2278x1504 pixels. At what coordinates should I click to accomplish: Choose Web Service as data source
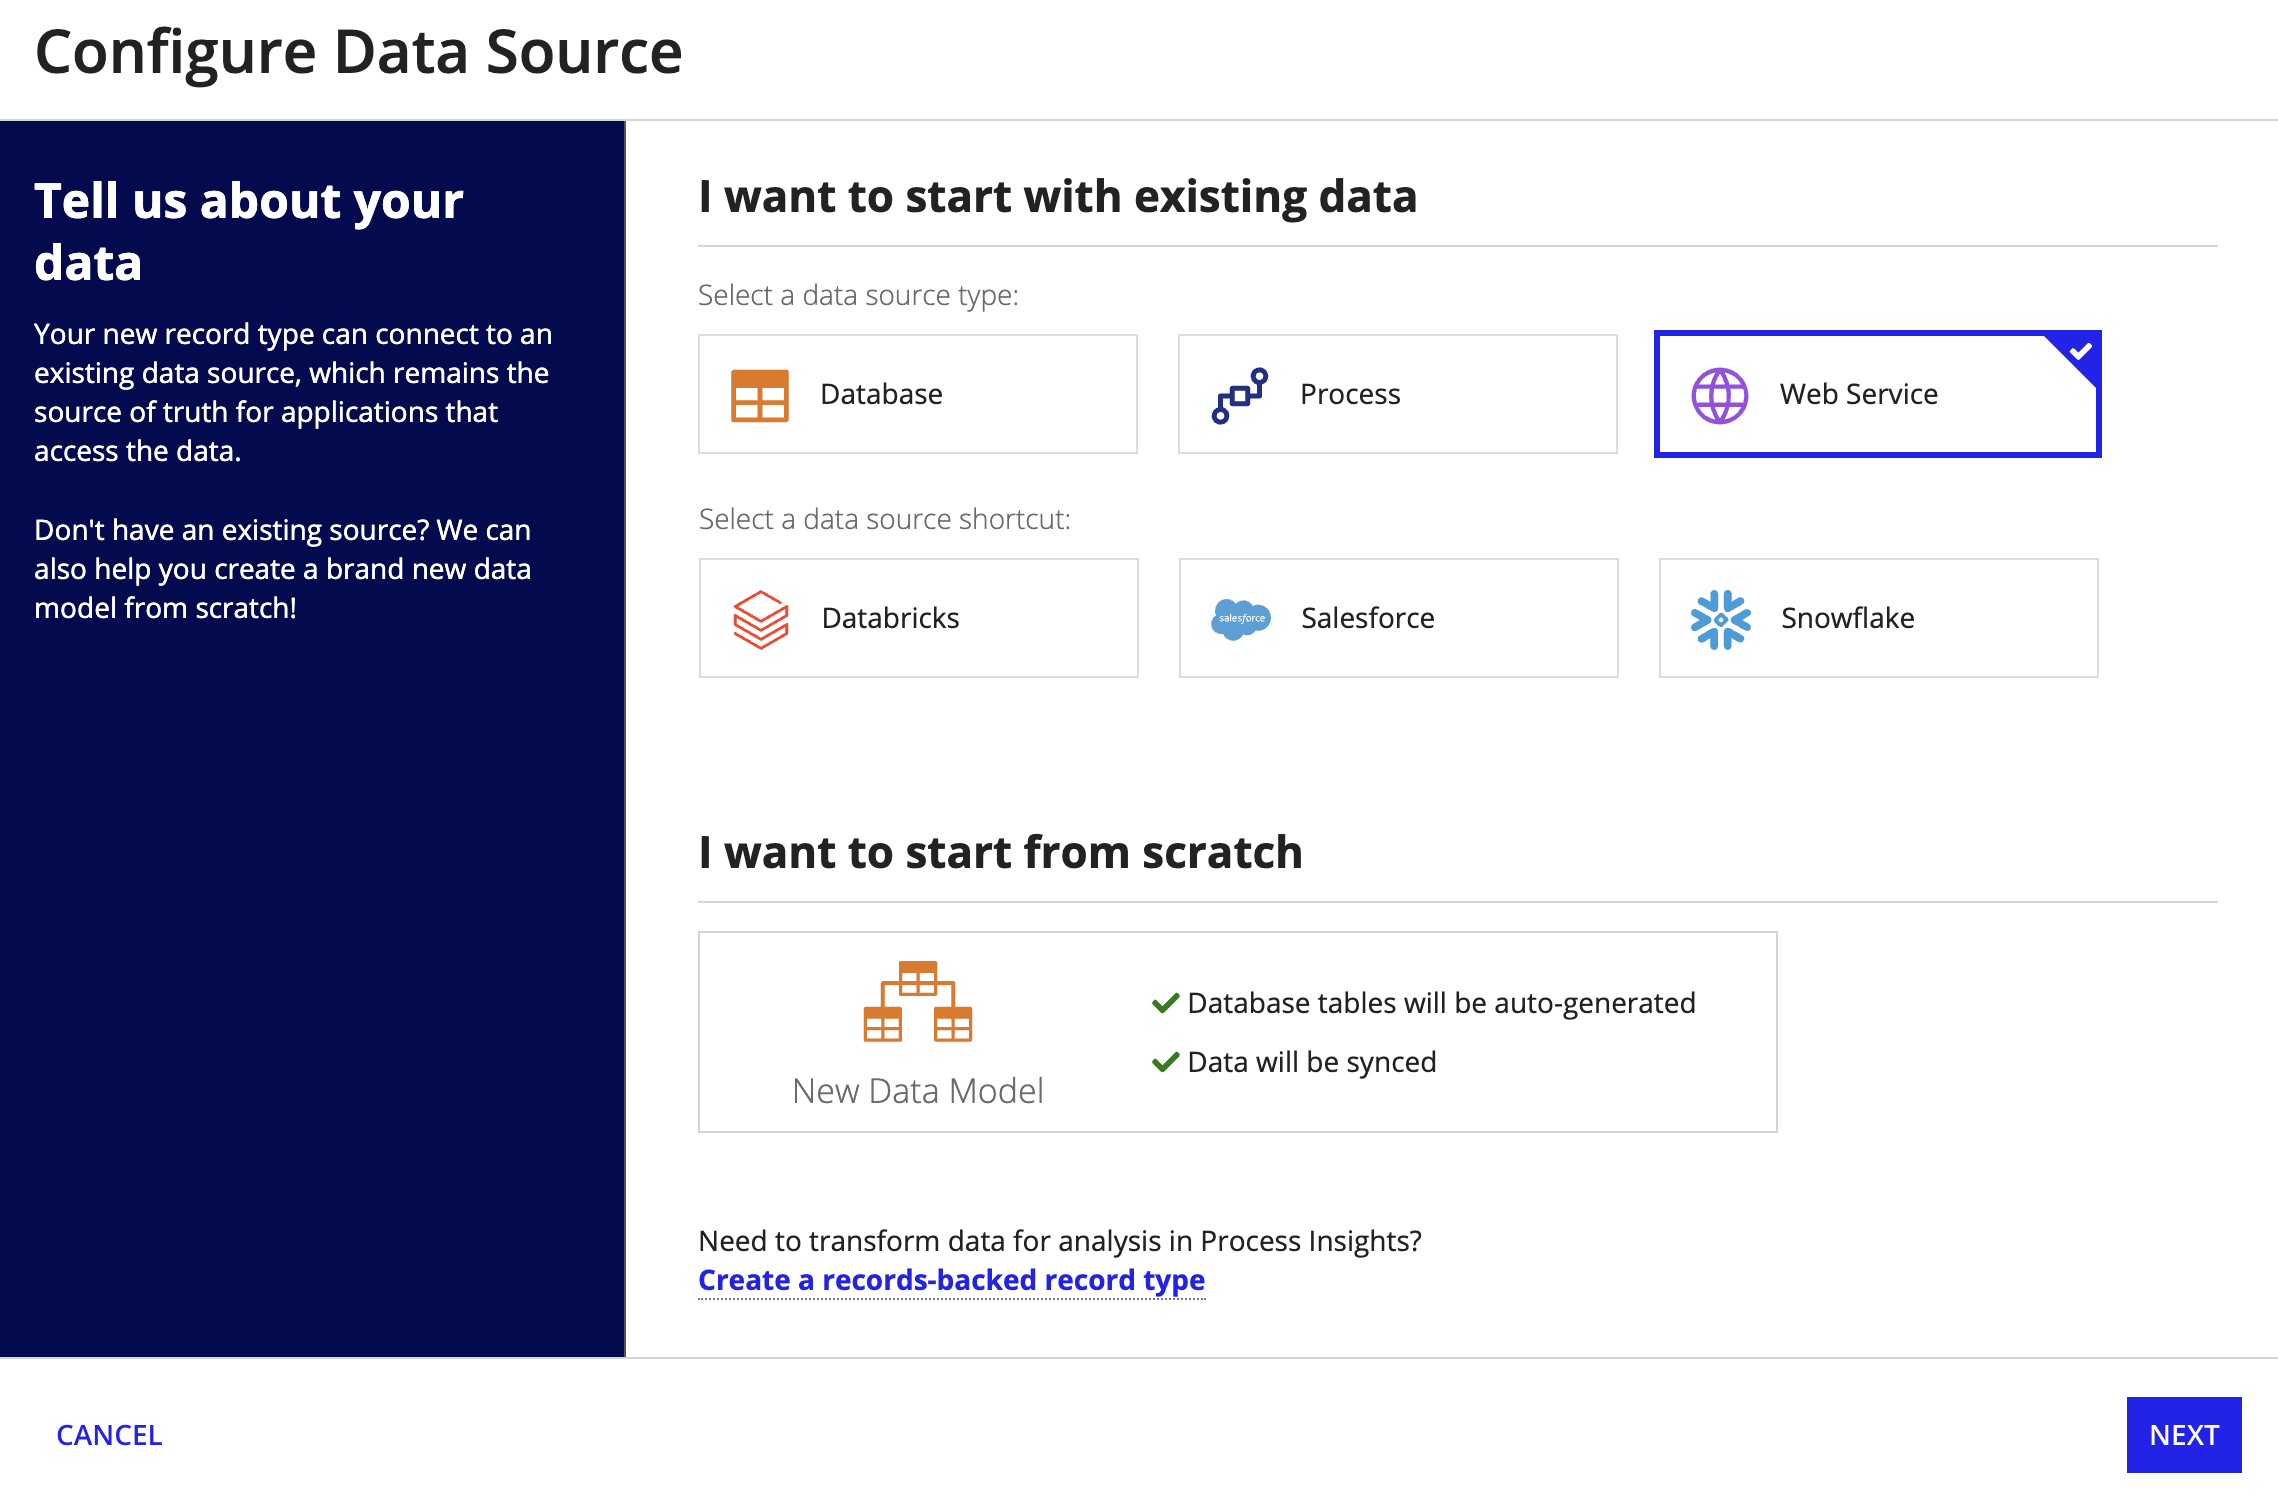tap(1878, 394)
